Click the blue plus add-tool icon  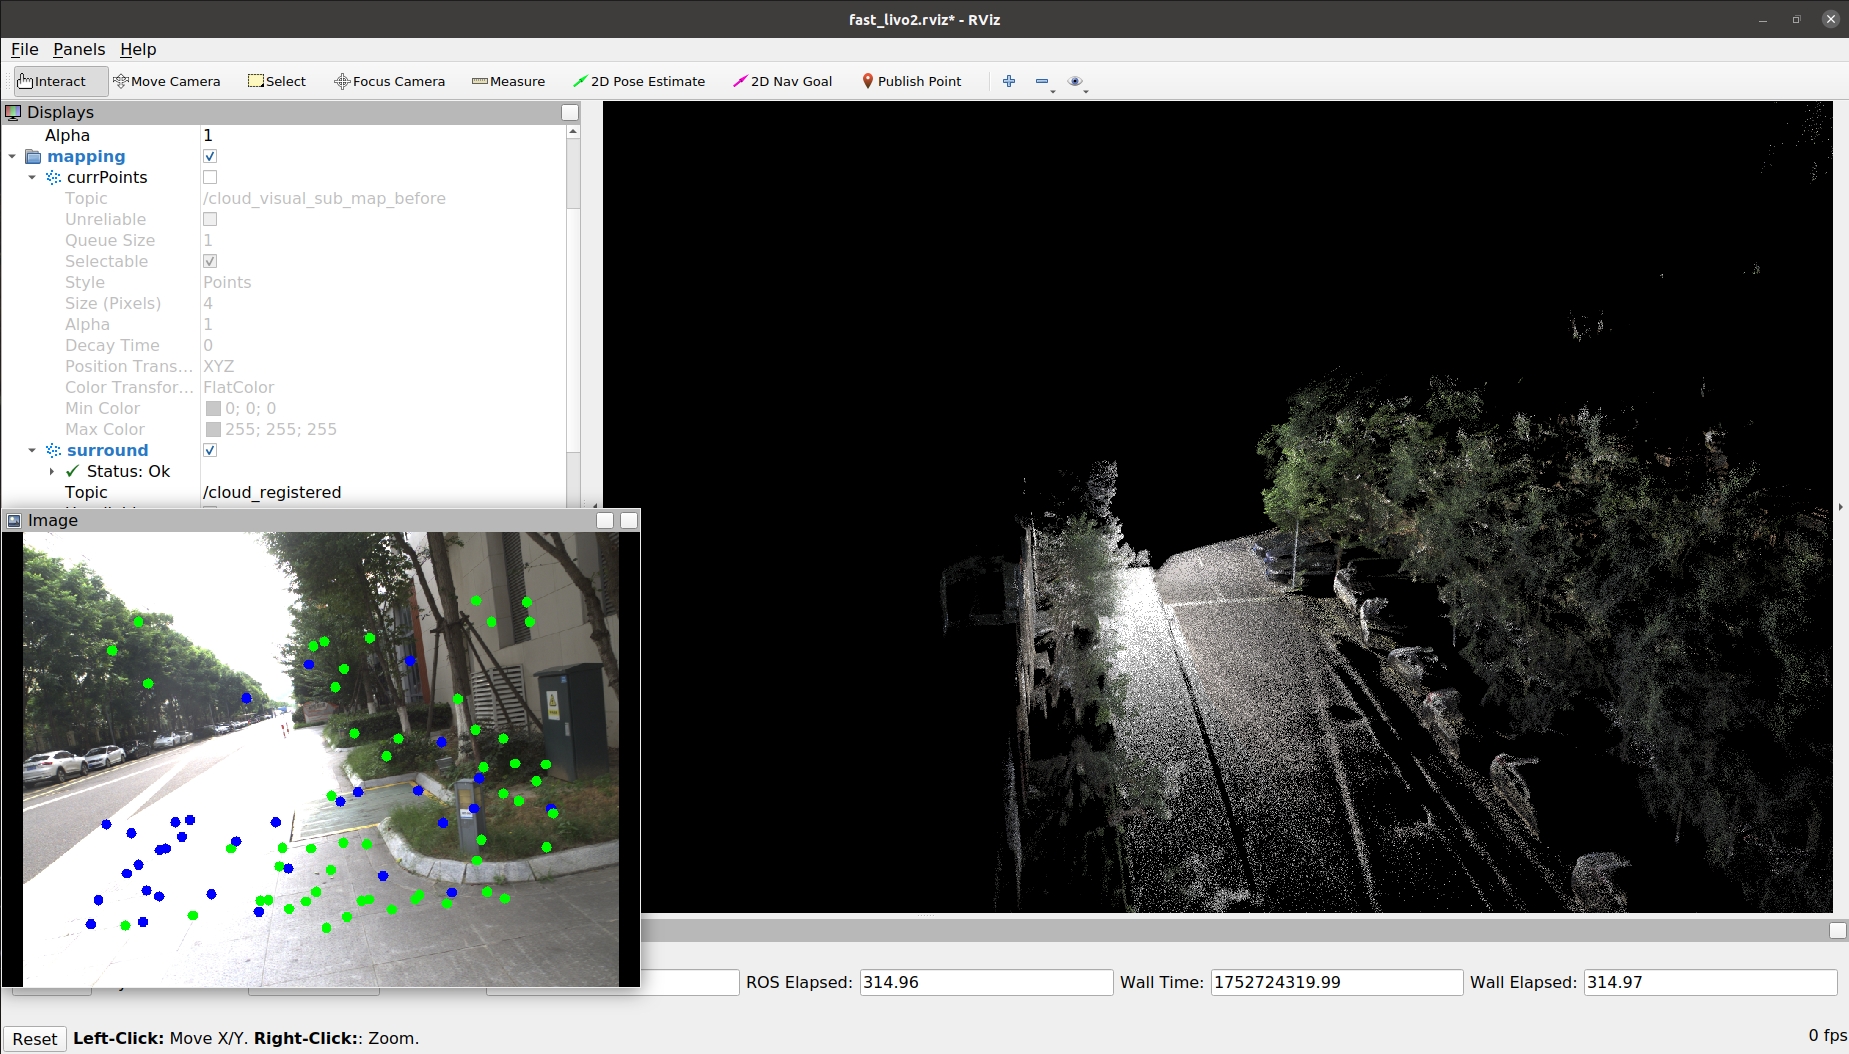tap(1009, 81)
